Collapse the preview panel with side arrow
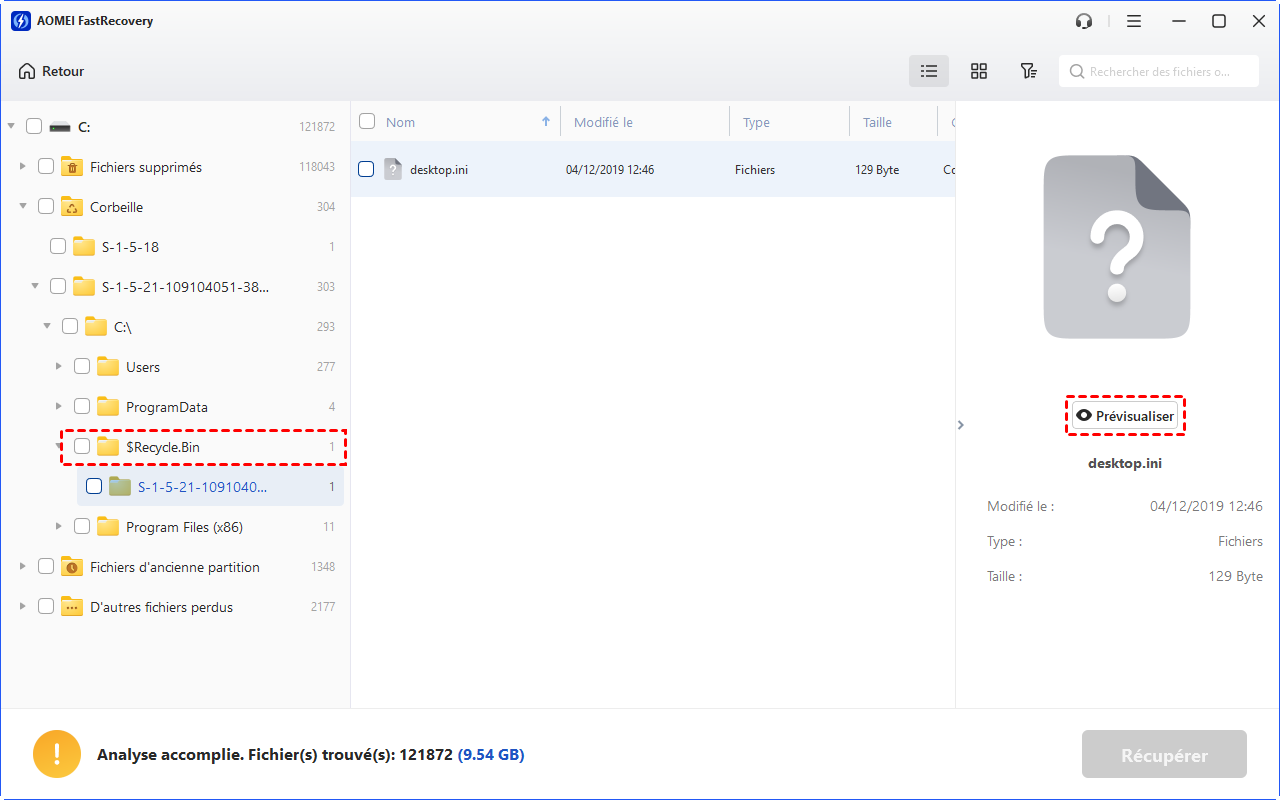The image size is (1280, 800). [961, 425]
